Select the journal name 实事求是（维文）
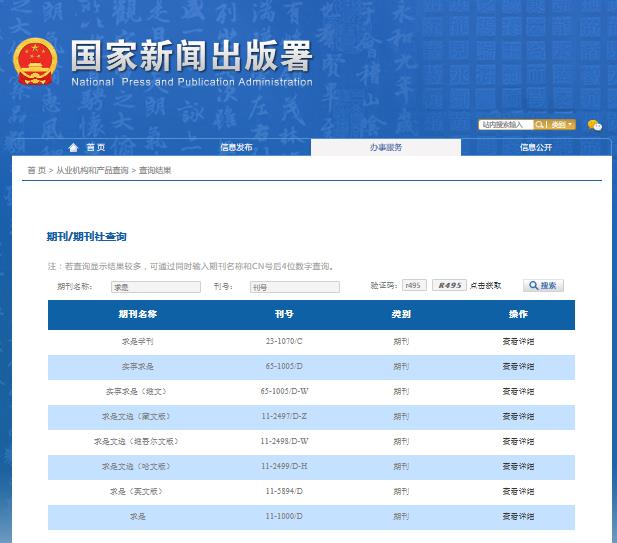The image size is (617, 543). click(x=137, y=392)
